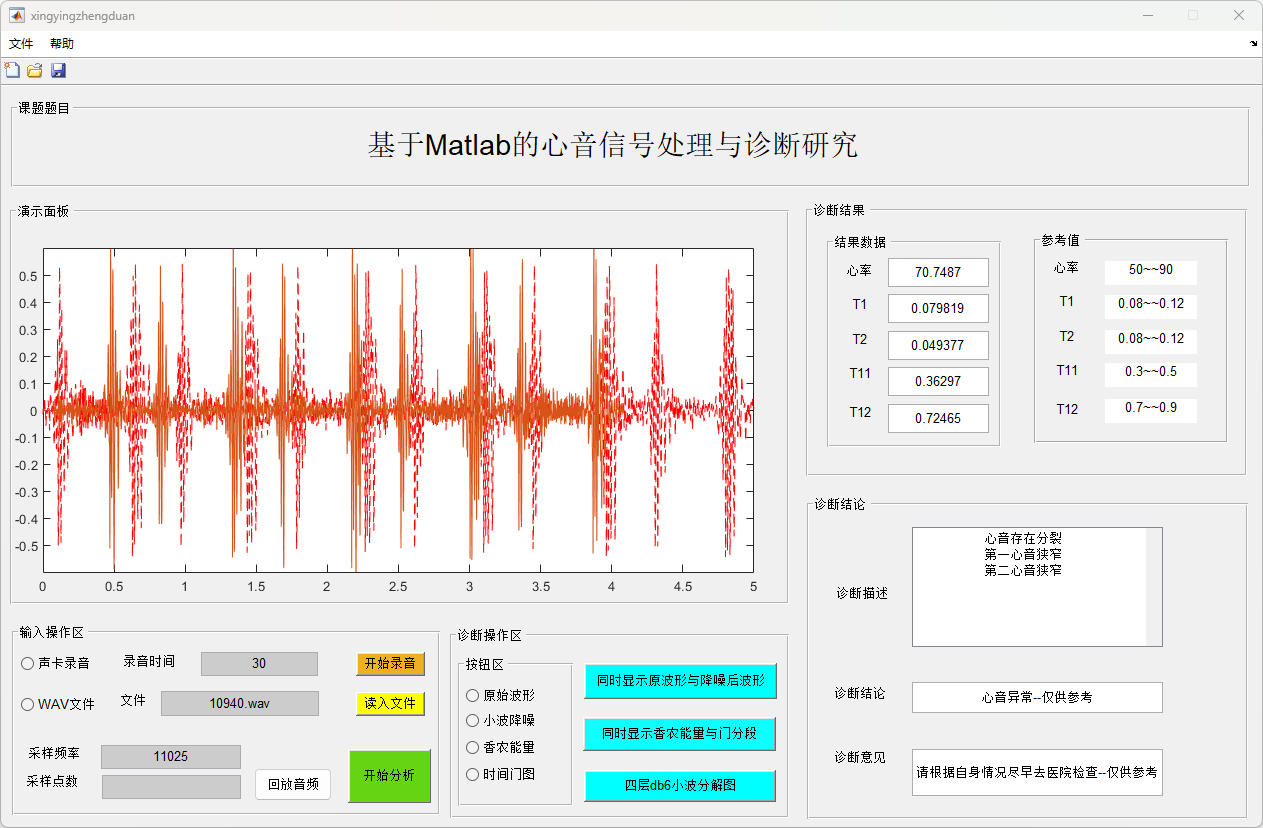Screen dimensions: 1263x828
Task: Click the 录音时间 field showing 30
Action: point(259,664)
